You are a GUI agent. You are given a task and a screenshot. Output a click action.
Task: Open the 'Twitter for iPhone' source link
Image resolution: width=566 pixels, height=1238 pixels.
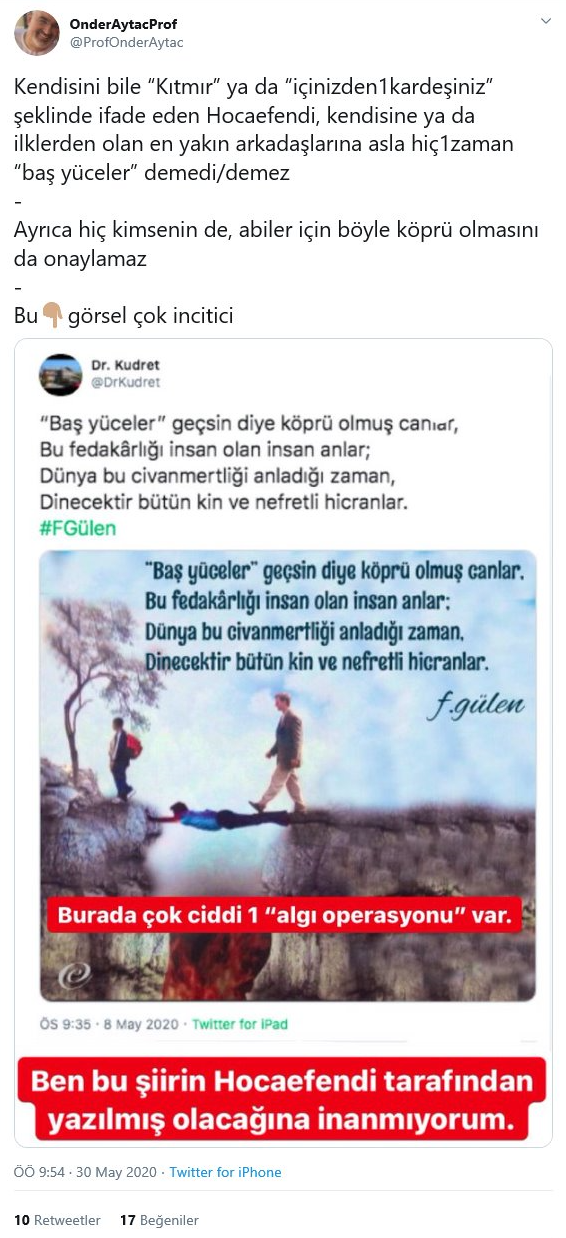click(x=225, y=1172)
